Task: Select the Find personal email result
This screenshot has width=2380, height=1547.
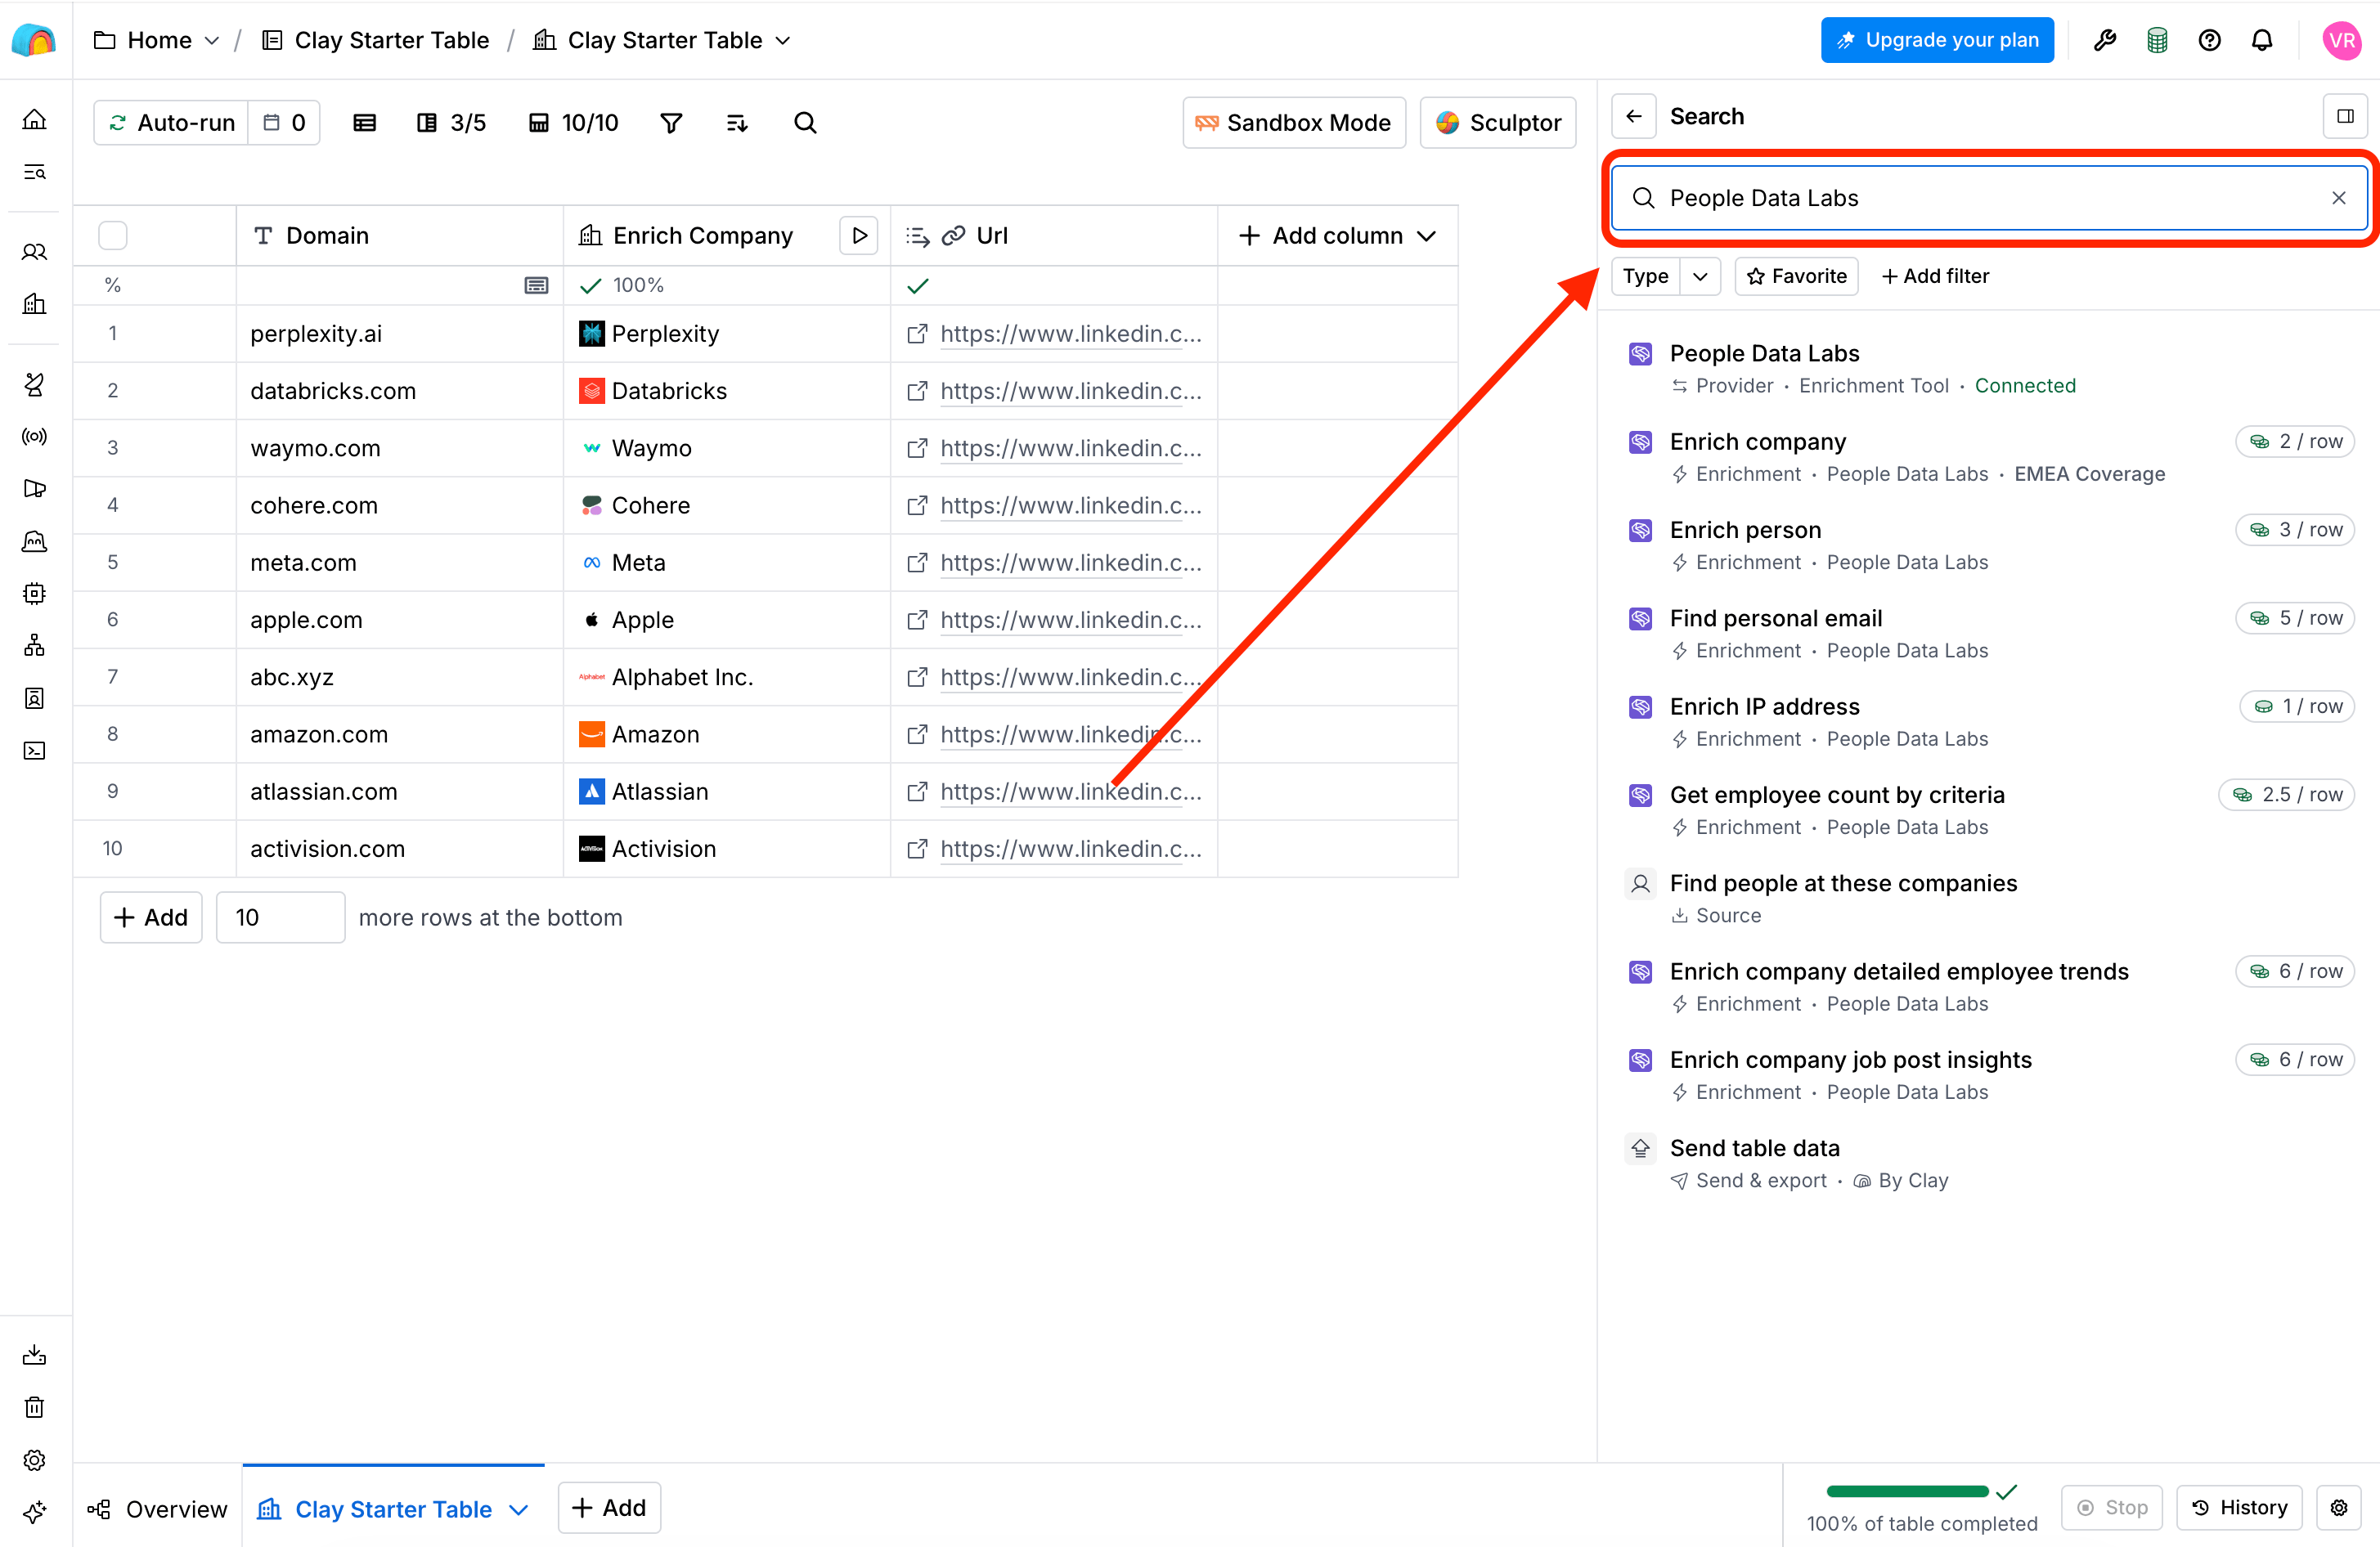Action: pyautogui.click(x=1988, y=633)
